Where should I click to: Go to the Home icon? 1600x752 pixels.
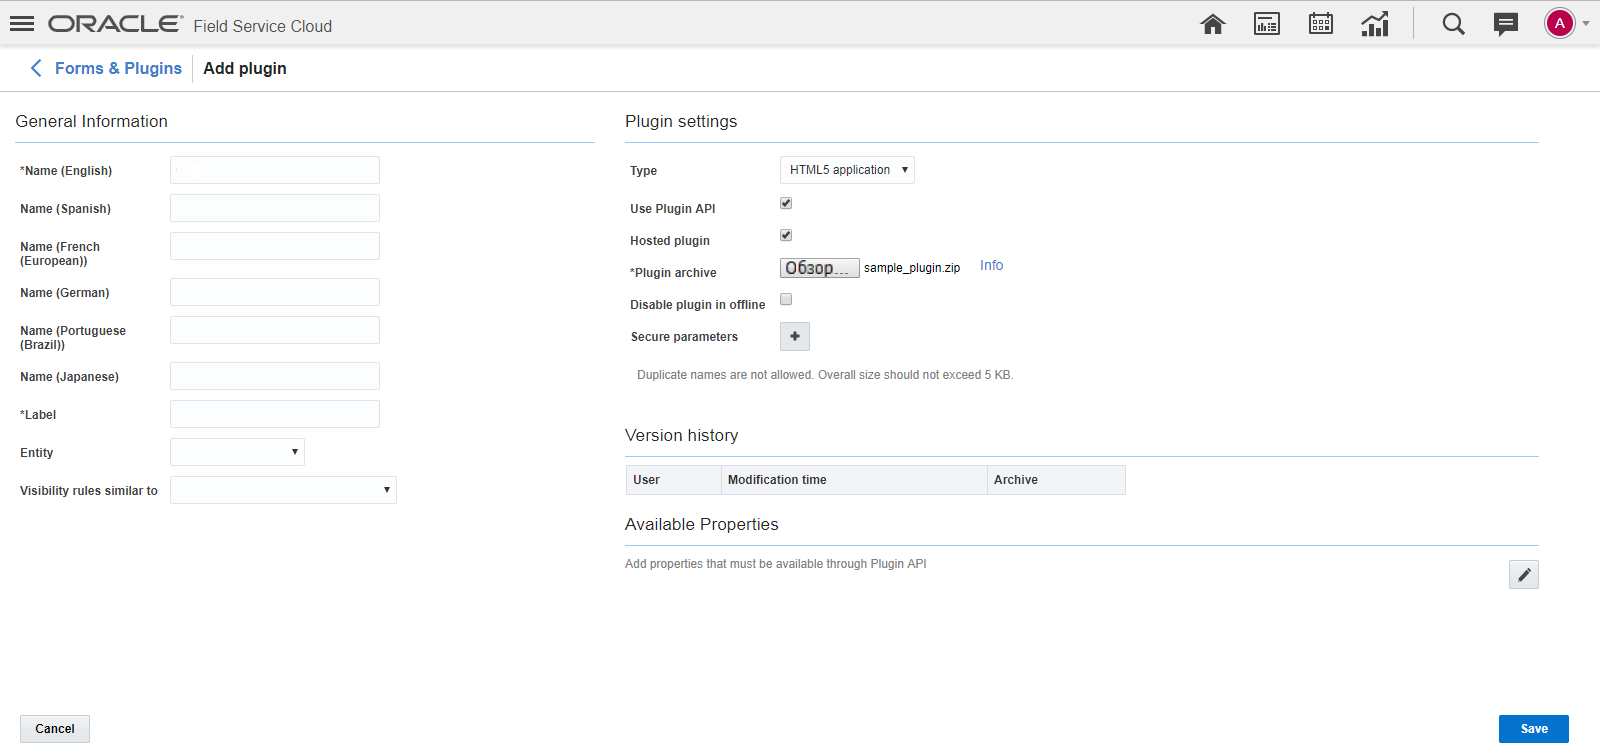click(1213, 24)
